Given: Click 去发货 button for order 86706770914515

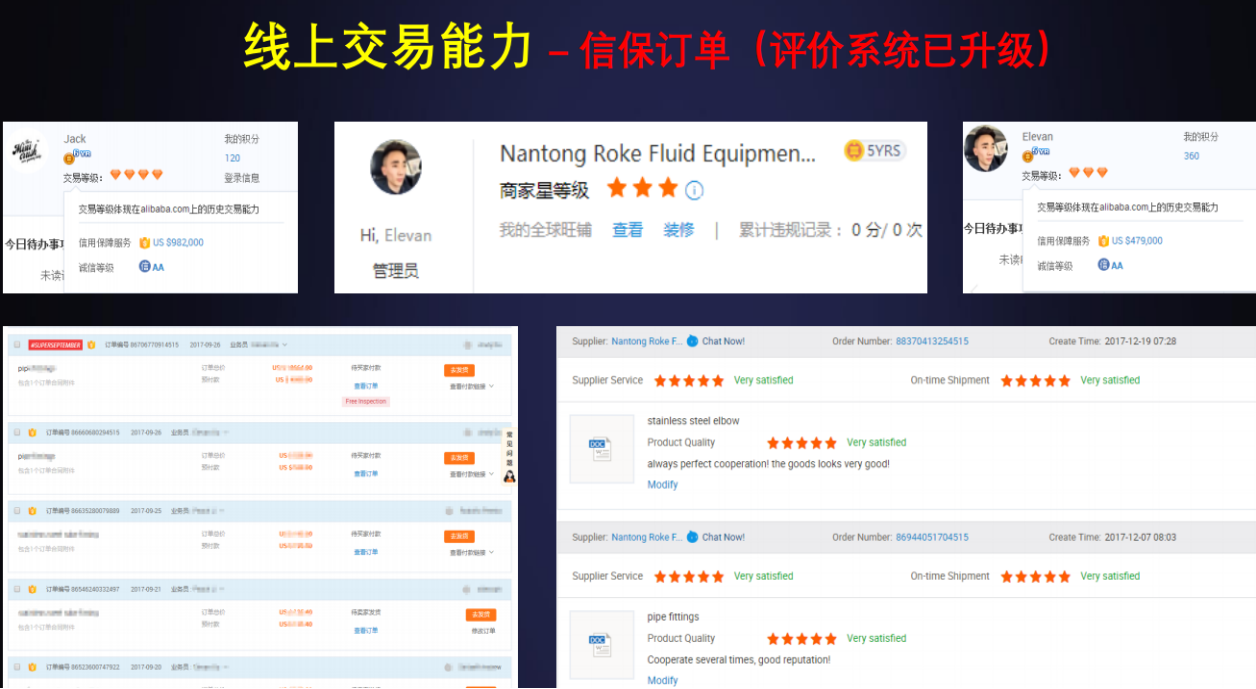Looking at the screenshot, I should [x=459, y=370].
